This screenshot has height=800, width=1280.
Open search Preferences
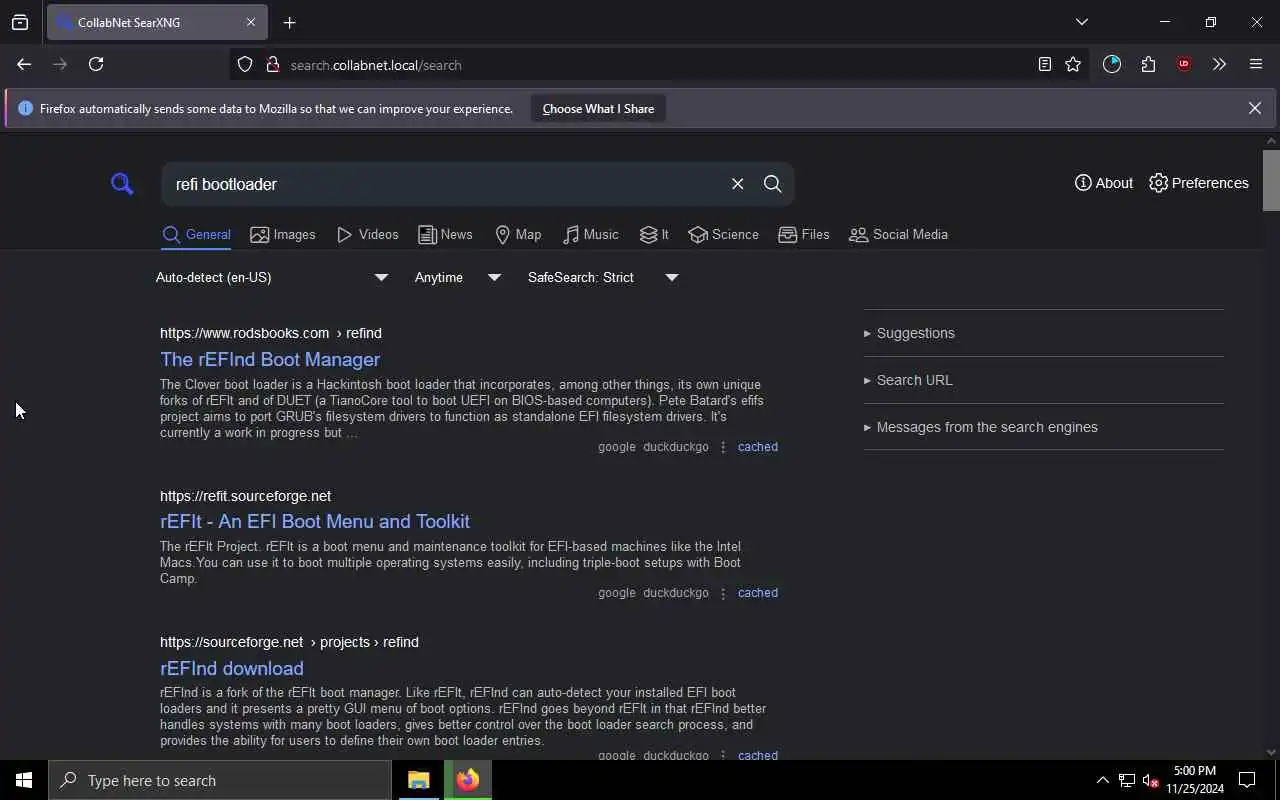point(1199,183)
